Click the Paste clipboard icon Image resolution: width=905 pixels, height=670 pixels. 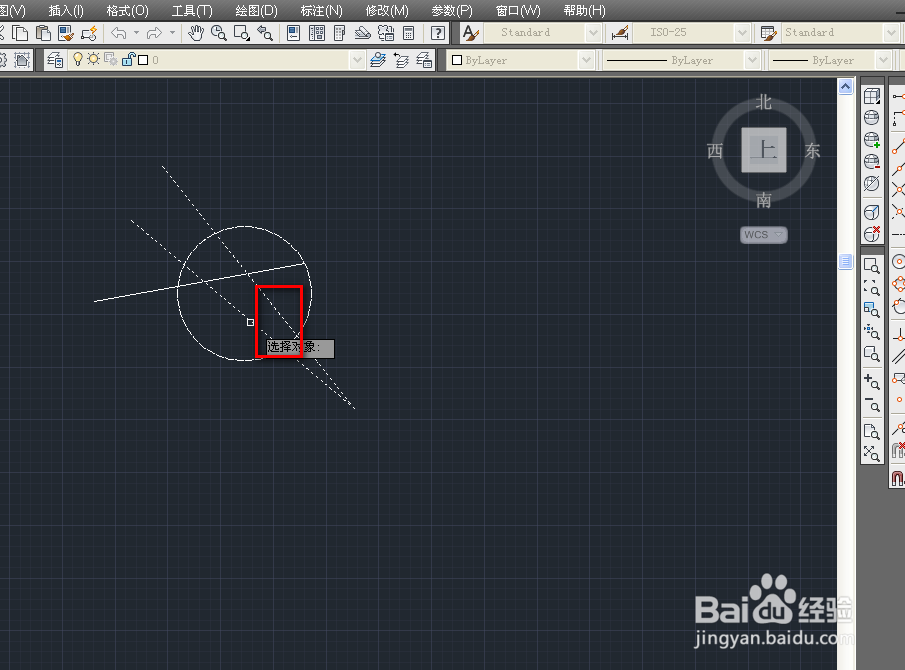pyautogui.click(x=43, y=33)
